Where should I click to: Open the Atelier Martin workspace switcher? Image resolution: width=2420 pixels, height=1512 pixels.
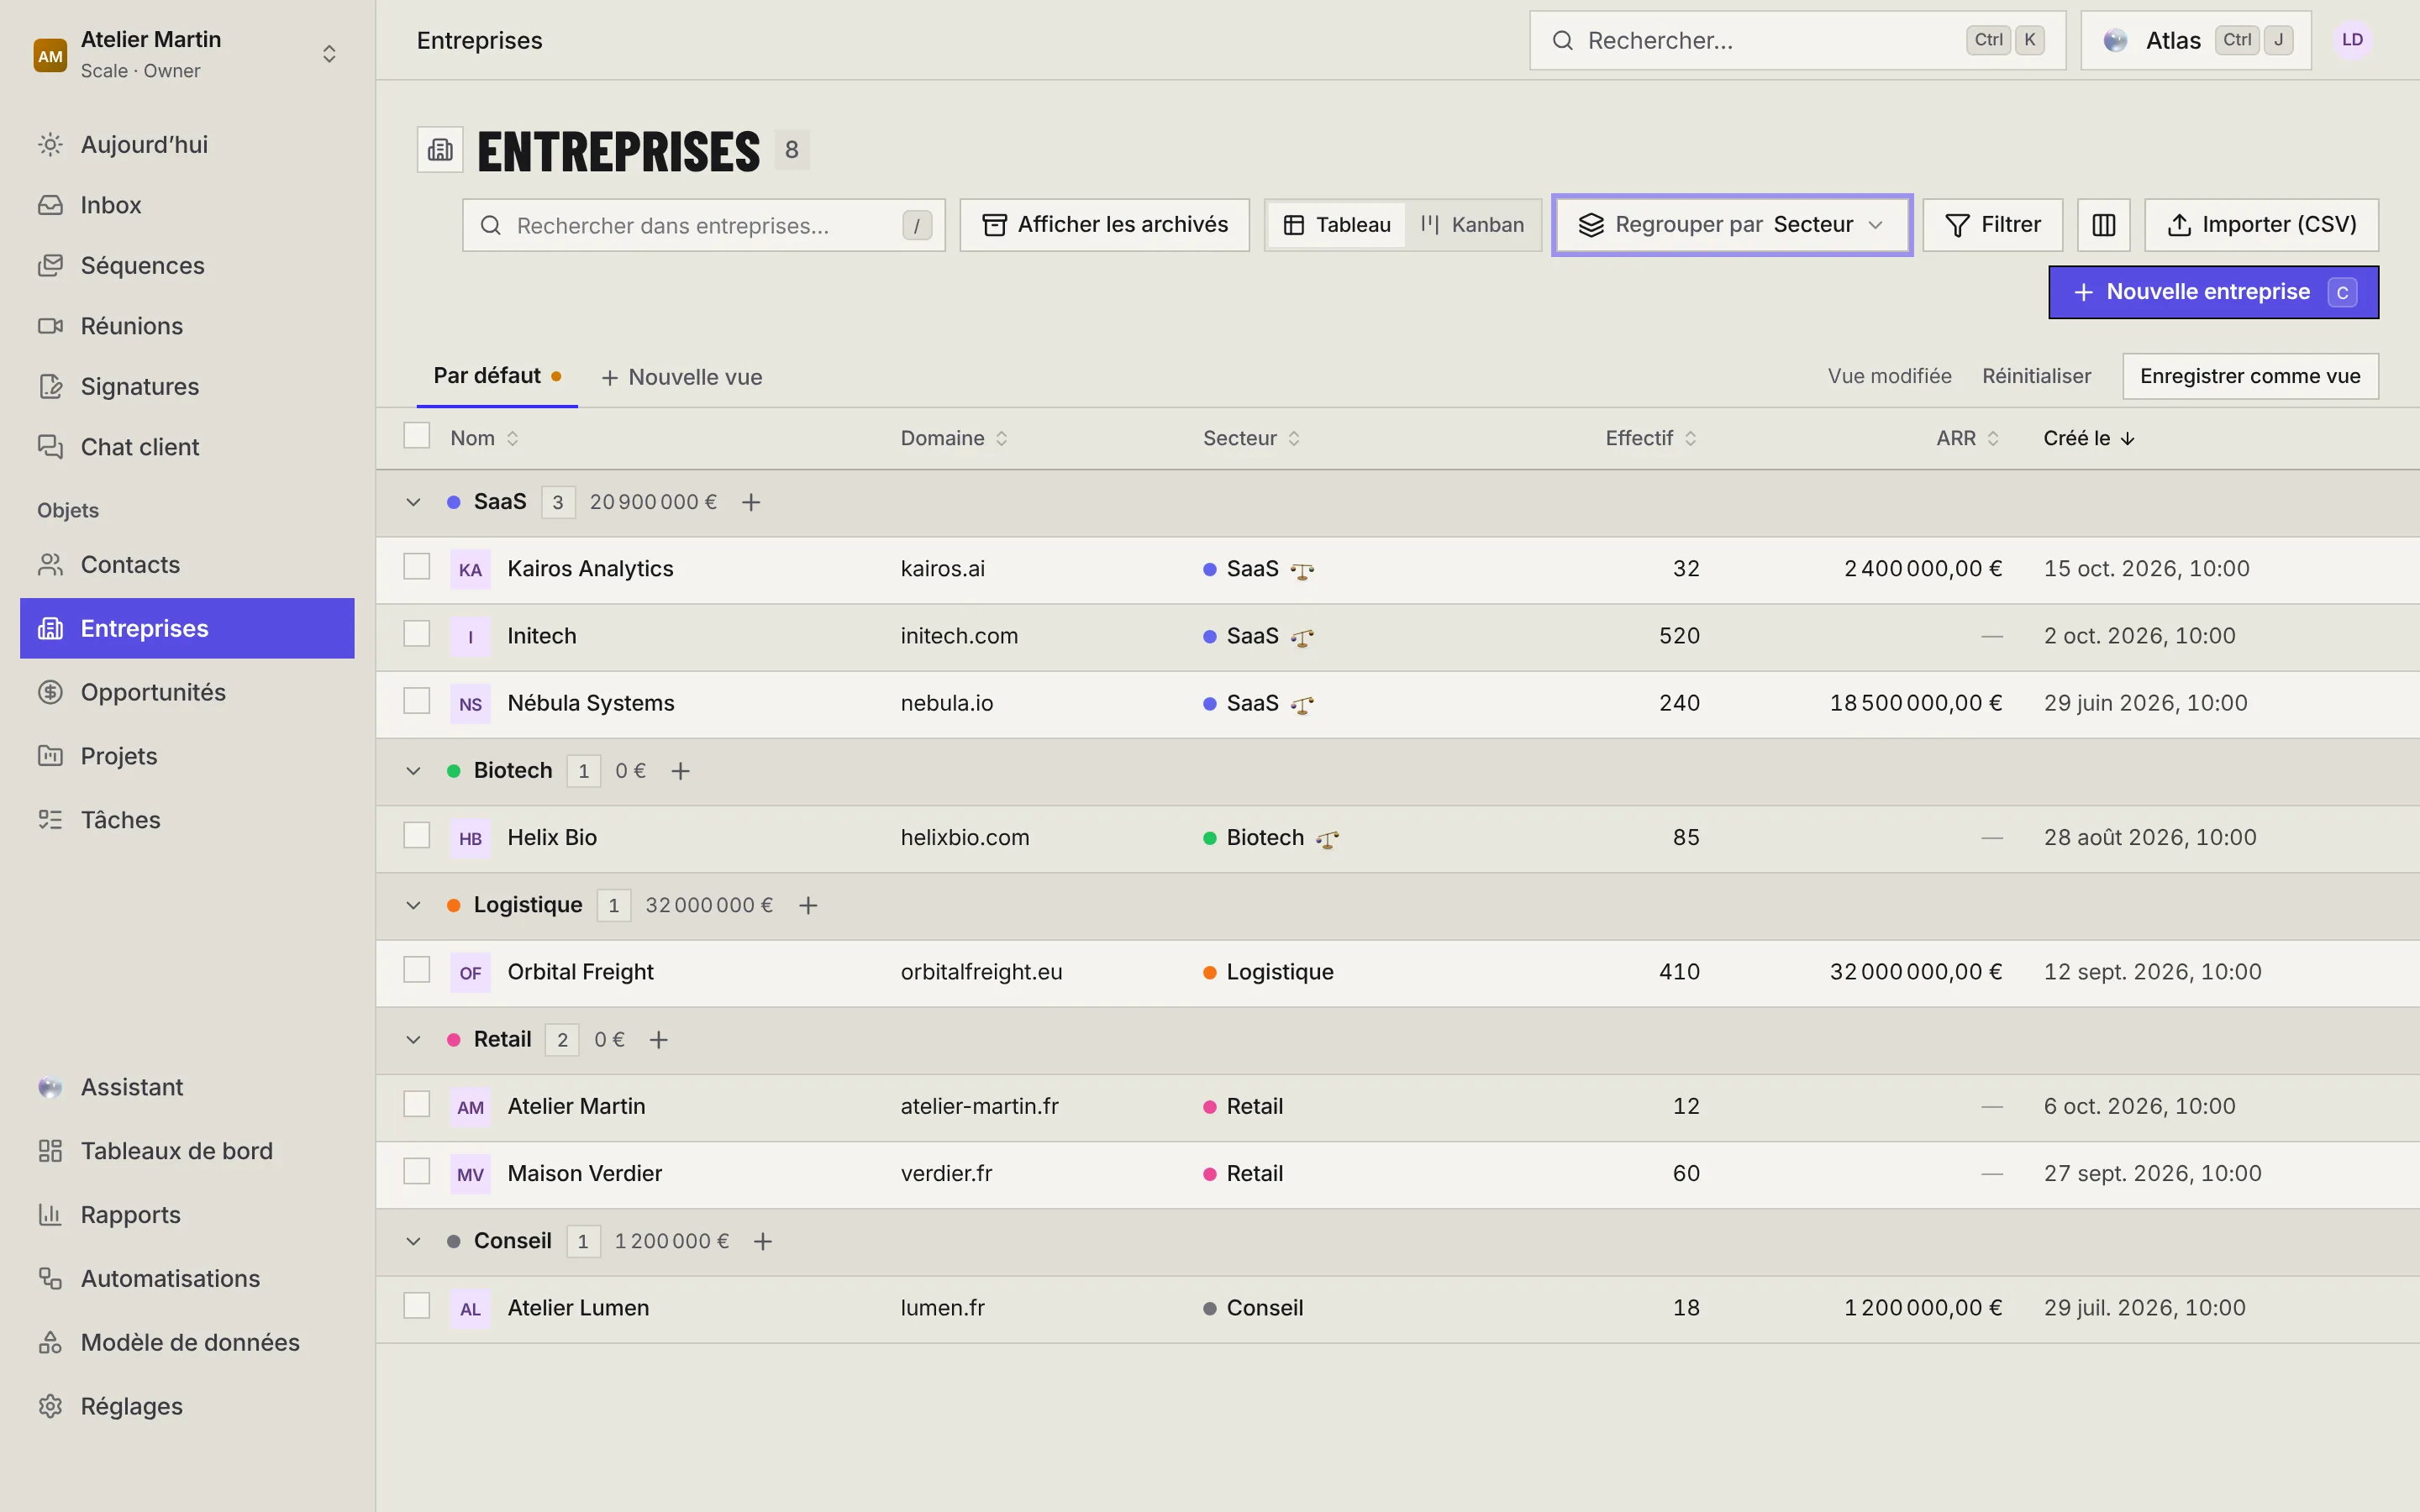click(x=187, y=54)
